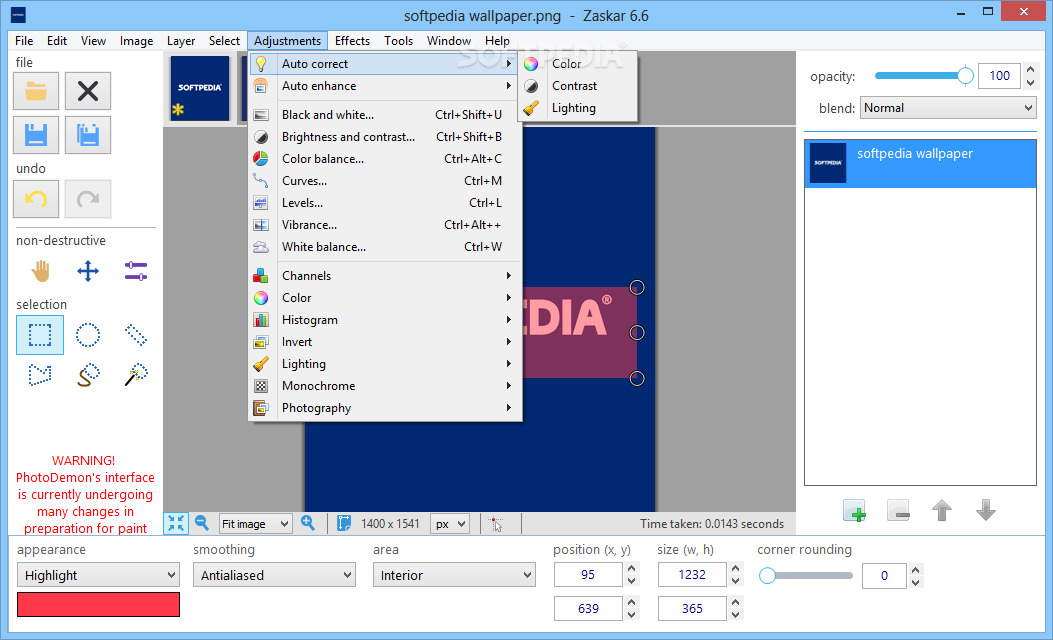Click the image resize icon beside dimensions
Image resolution: width=1053 pixels, height=640 pixels.
point(344,523)
